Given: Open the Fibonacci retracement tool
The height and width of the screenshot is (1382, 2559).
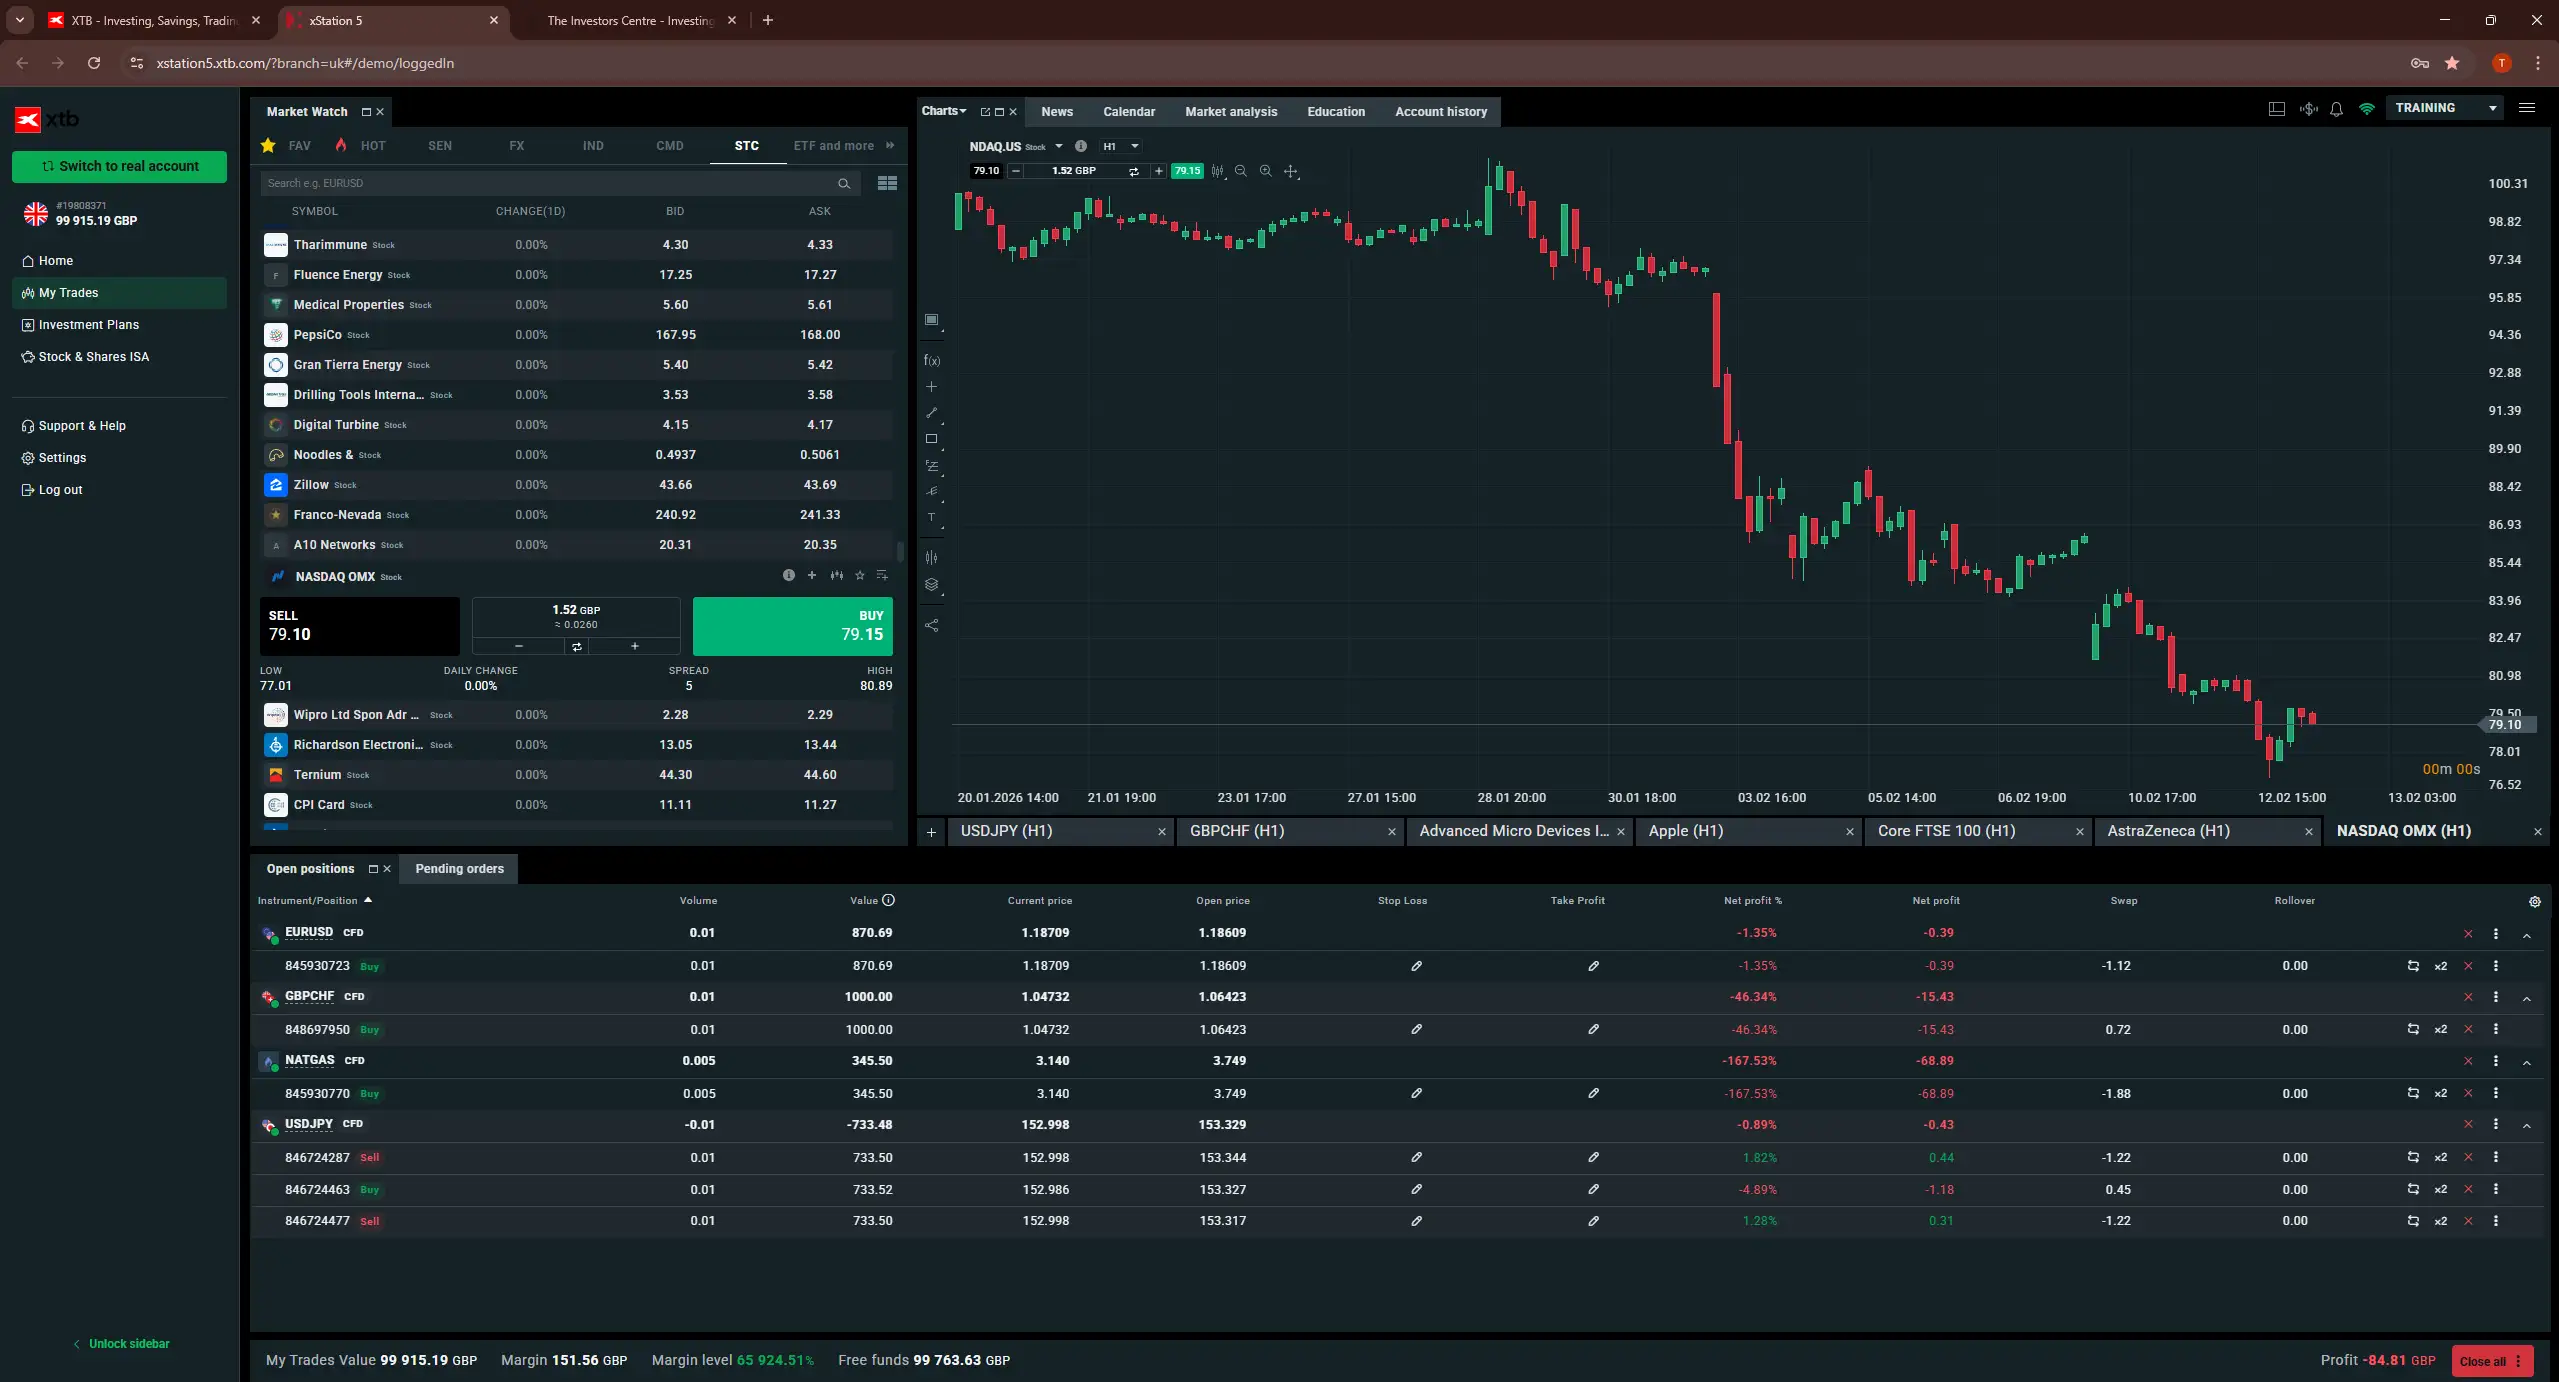Looking at the screenshot, I should (x=931, y=465).
